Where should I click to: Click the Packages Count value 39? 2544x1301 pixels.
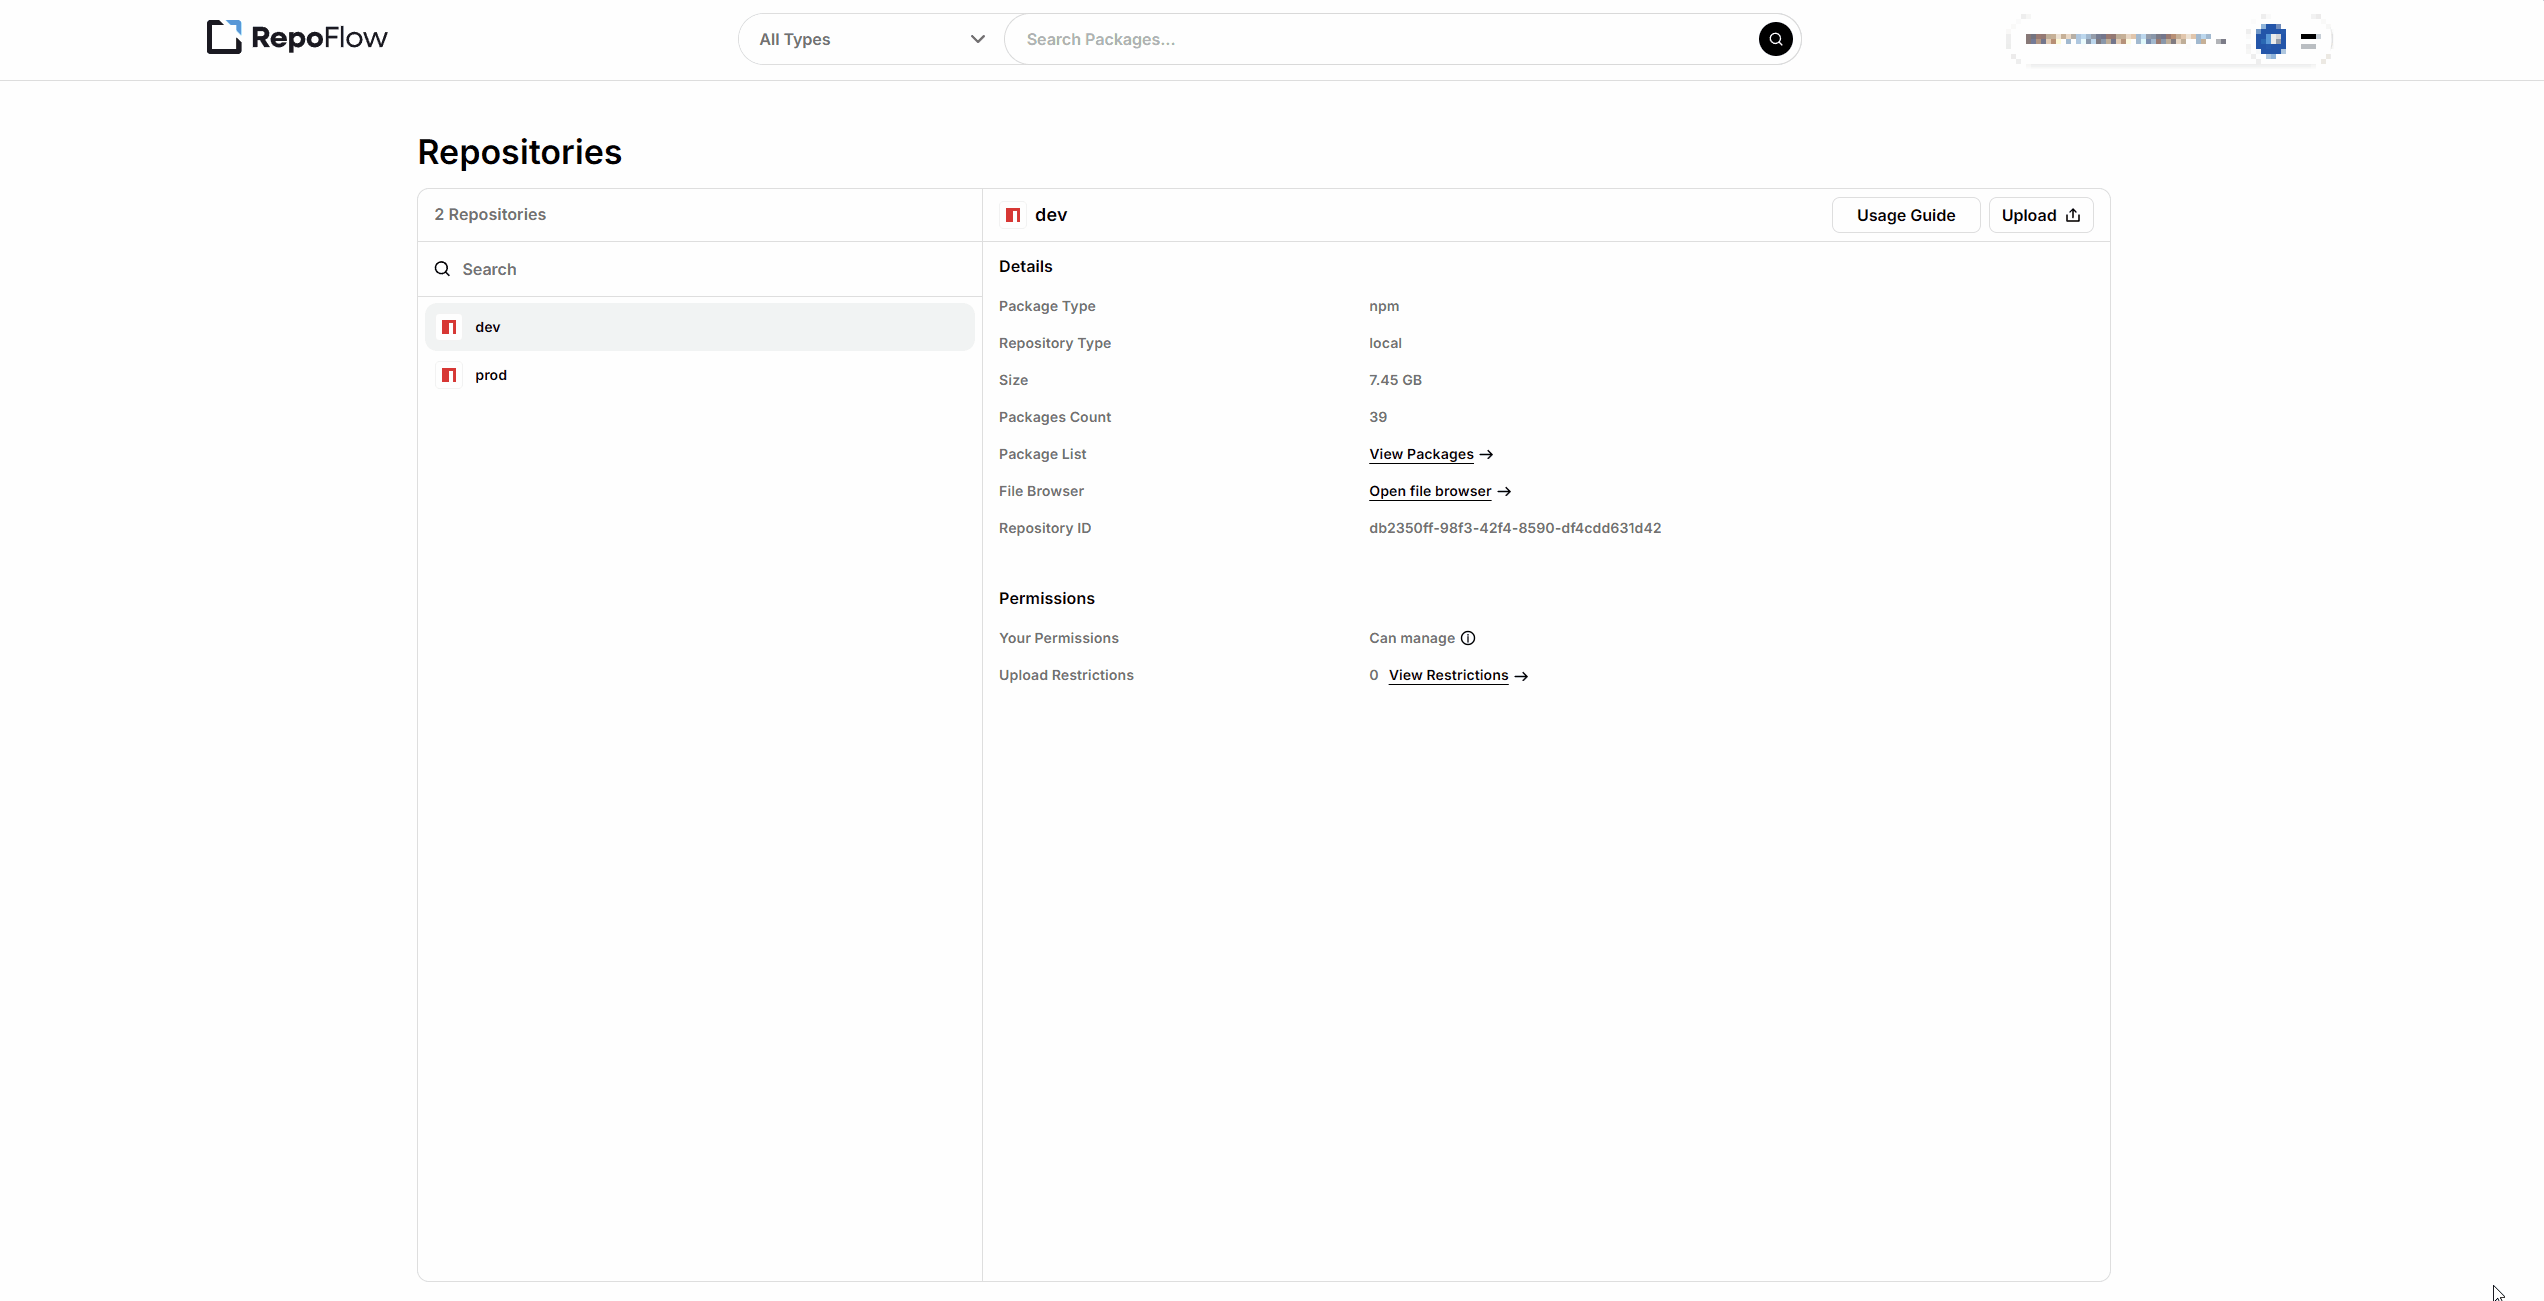(1377, 417)
